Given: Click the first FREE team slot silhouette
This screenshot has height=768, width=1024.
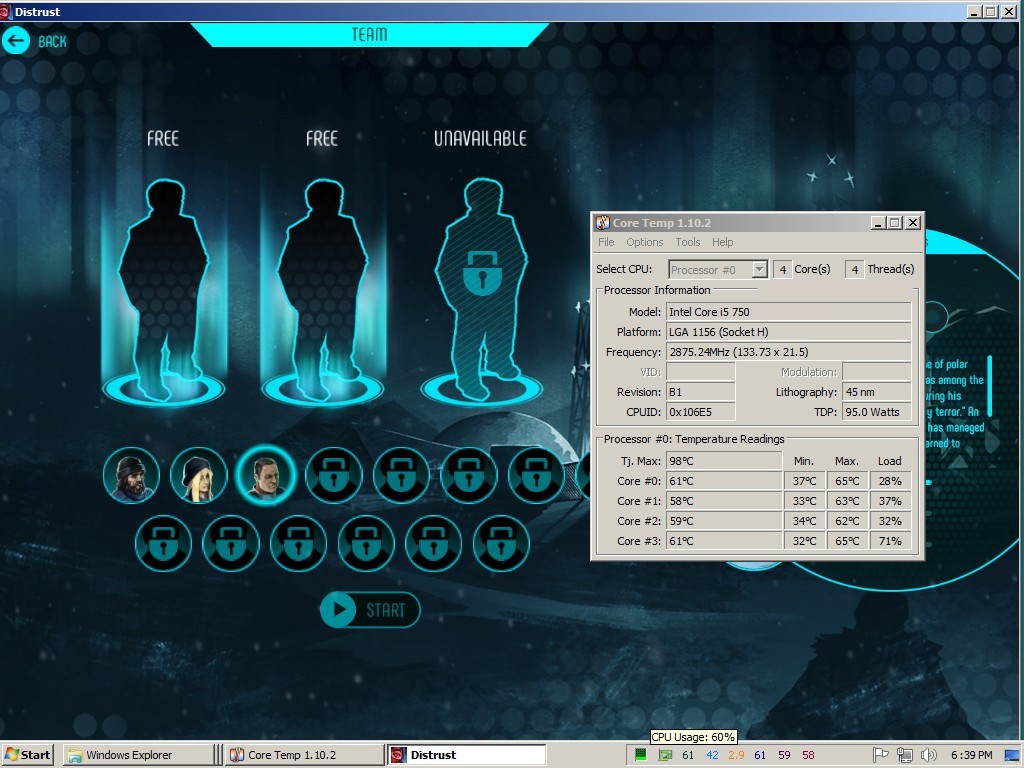Looking at the screenshot, I should pyautogui.click(x=163, y=291).
